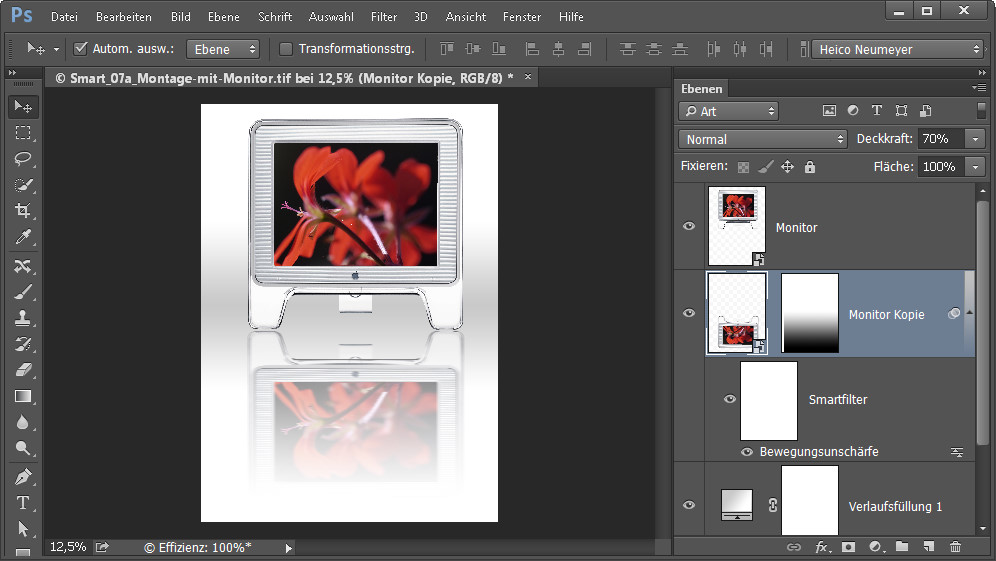Hide the Smartfilter effects
Screen dimensions: 996x561
[729, 399]
